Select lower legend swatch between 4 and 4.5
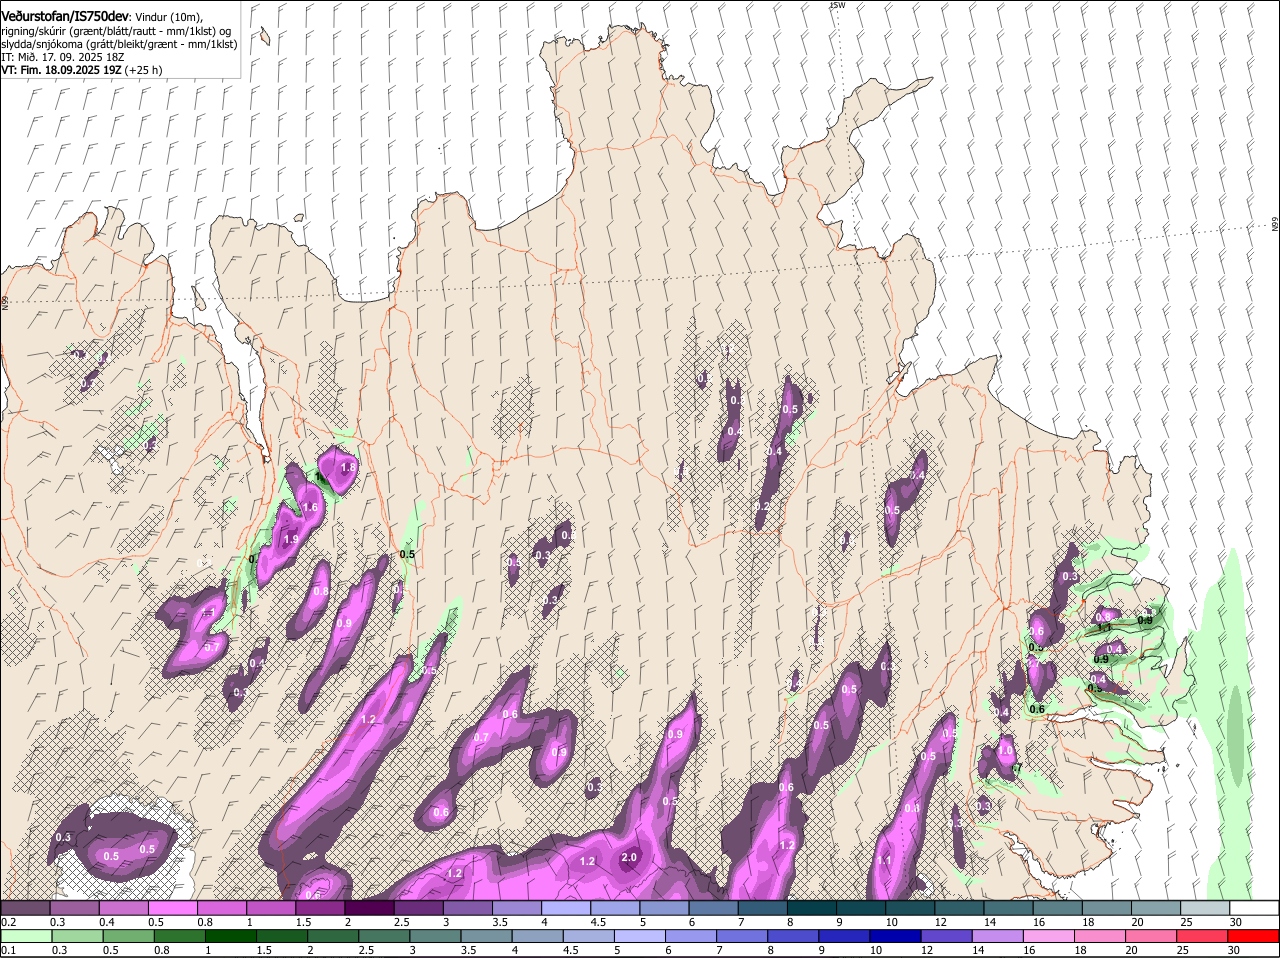The height and width of the screenshot is (958, 1280). click(537, 936)
